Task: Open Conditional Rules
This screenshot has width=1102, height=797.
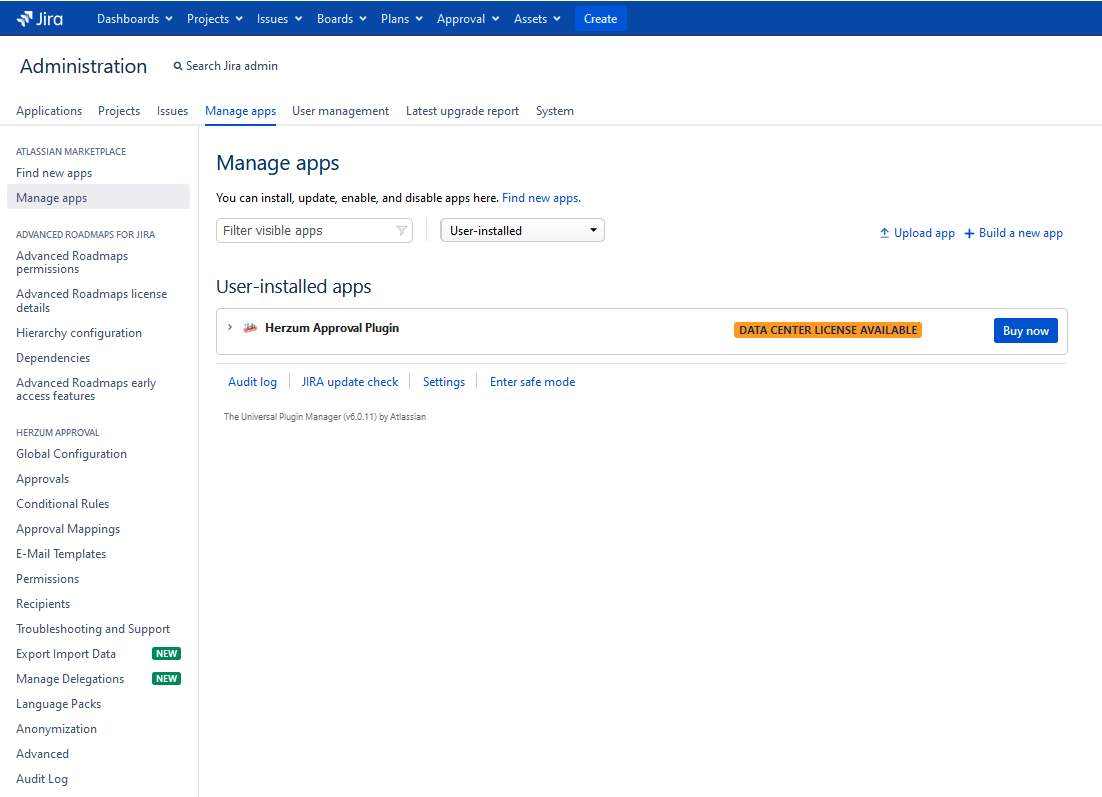Action: click(63, 504)
